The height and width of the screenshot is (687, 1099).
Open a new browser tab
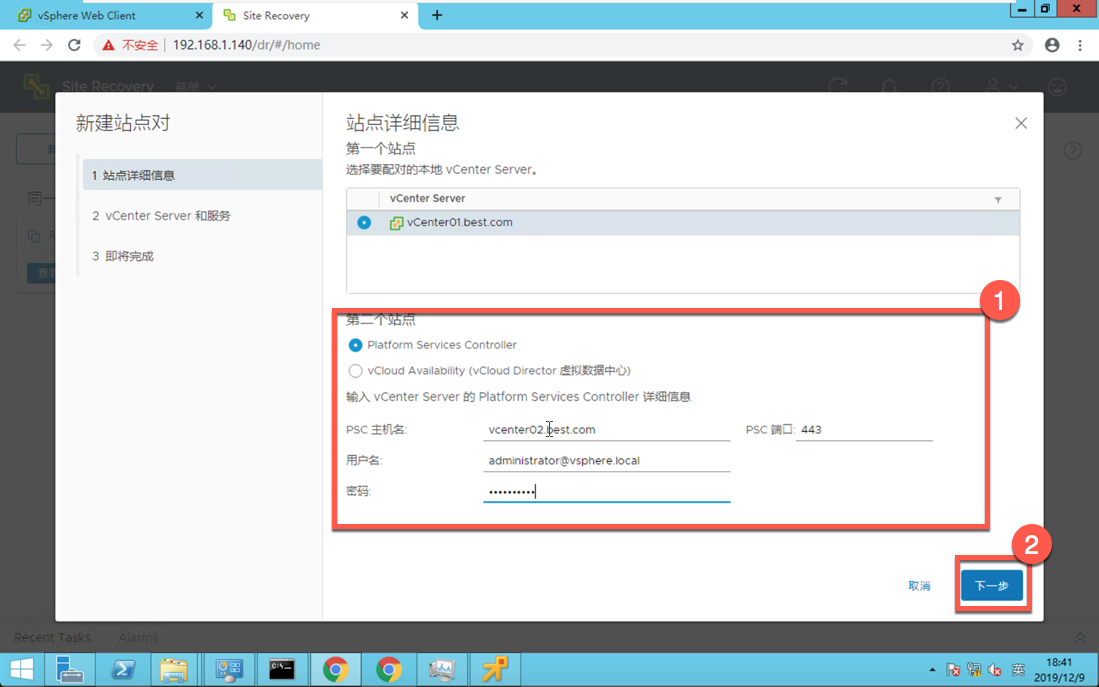point(437,15)
